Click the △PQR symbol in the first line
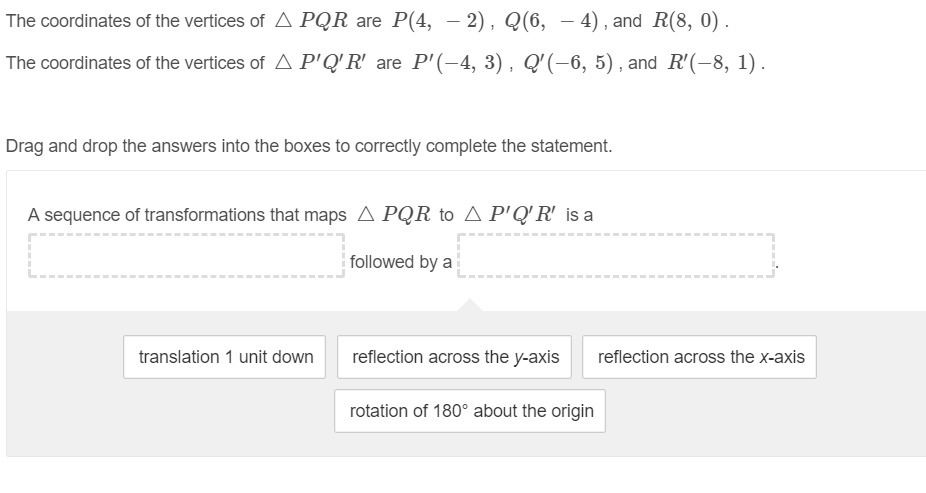Viewport: 926px width, 493px height. (312, 21)
